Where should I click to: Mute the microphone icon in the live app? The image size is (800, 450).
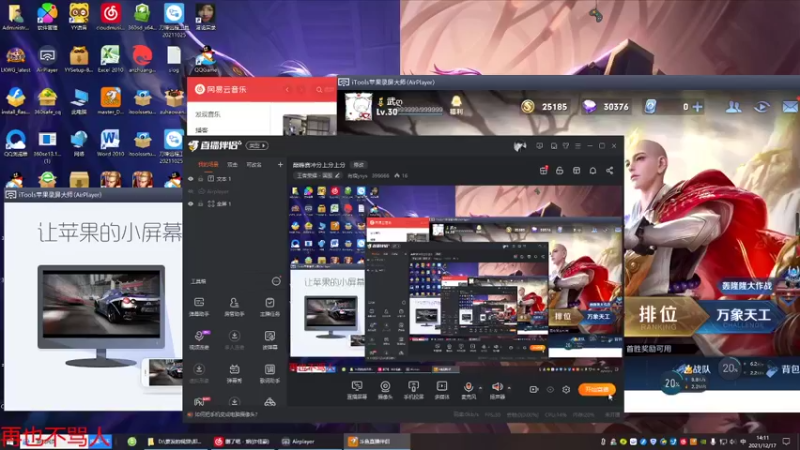[x=468, y=388]
